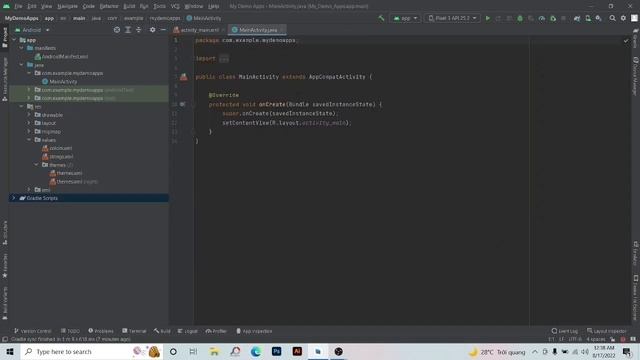Open the Navigate menu
Viewport: 640px width, 360px height.
[x=67, y=6]
